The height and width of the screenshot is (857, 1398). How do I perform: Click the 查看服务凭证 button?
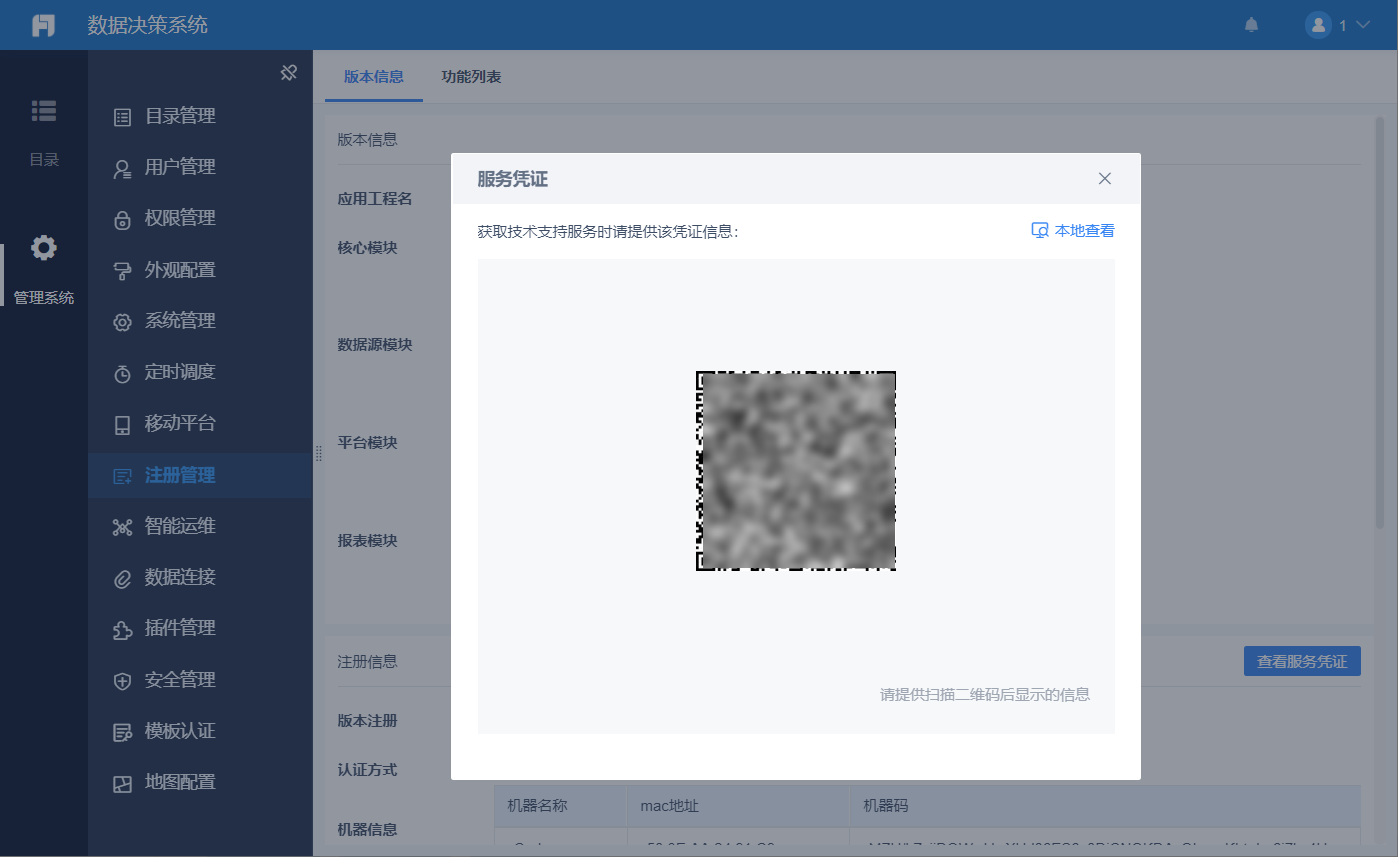(1302, 661)
